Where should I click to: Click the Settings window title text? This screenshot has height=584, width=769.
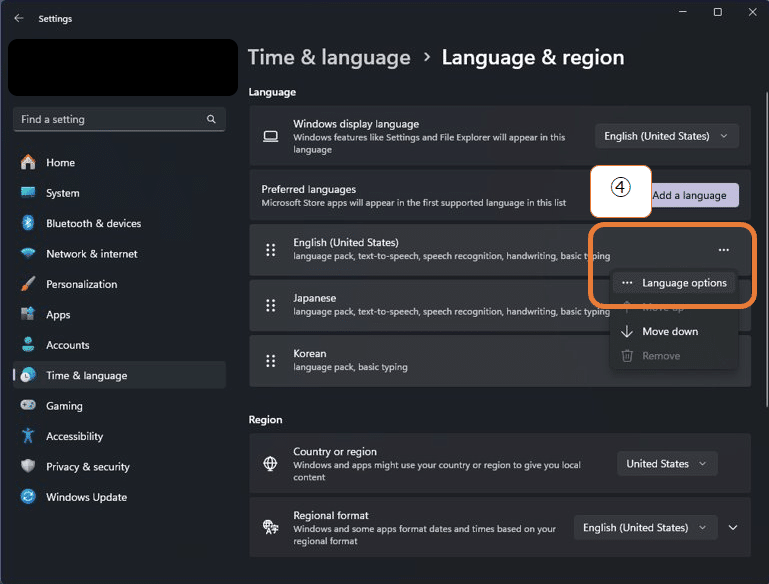tap(55, 19)
